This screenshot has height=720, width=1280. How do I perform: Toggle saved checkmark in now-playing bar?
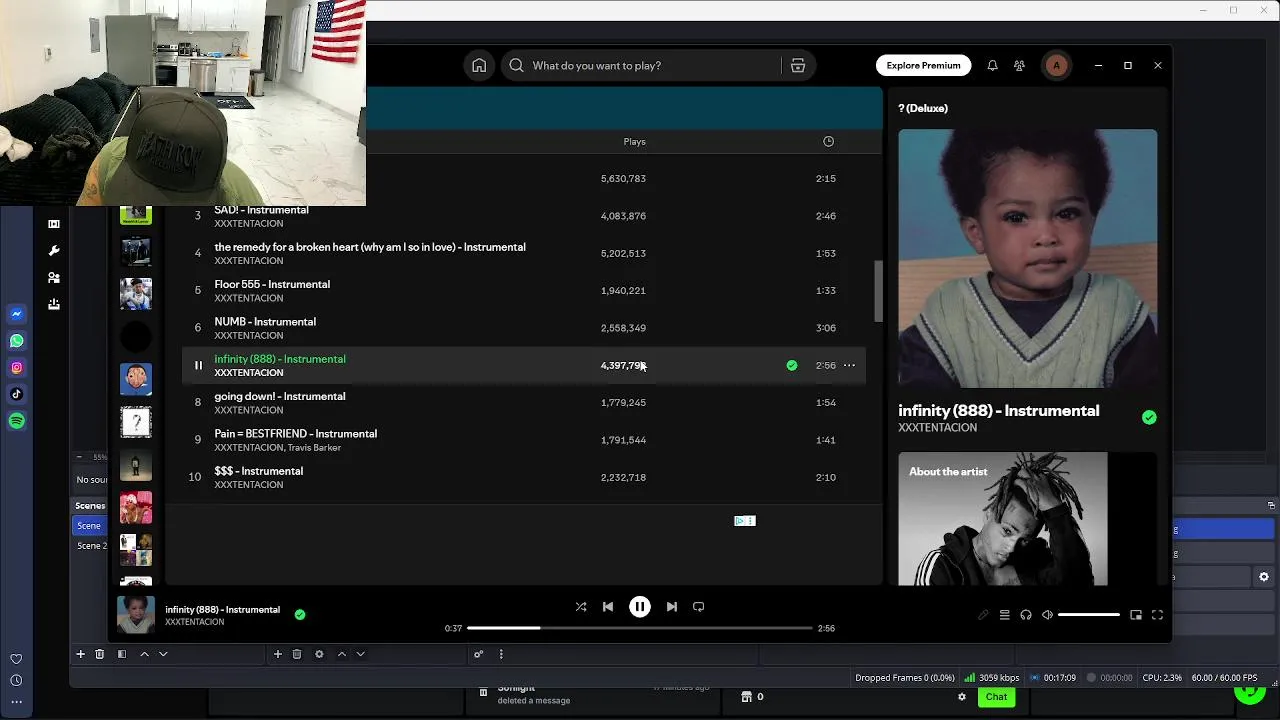coord(300,615)
